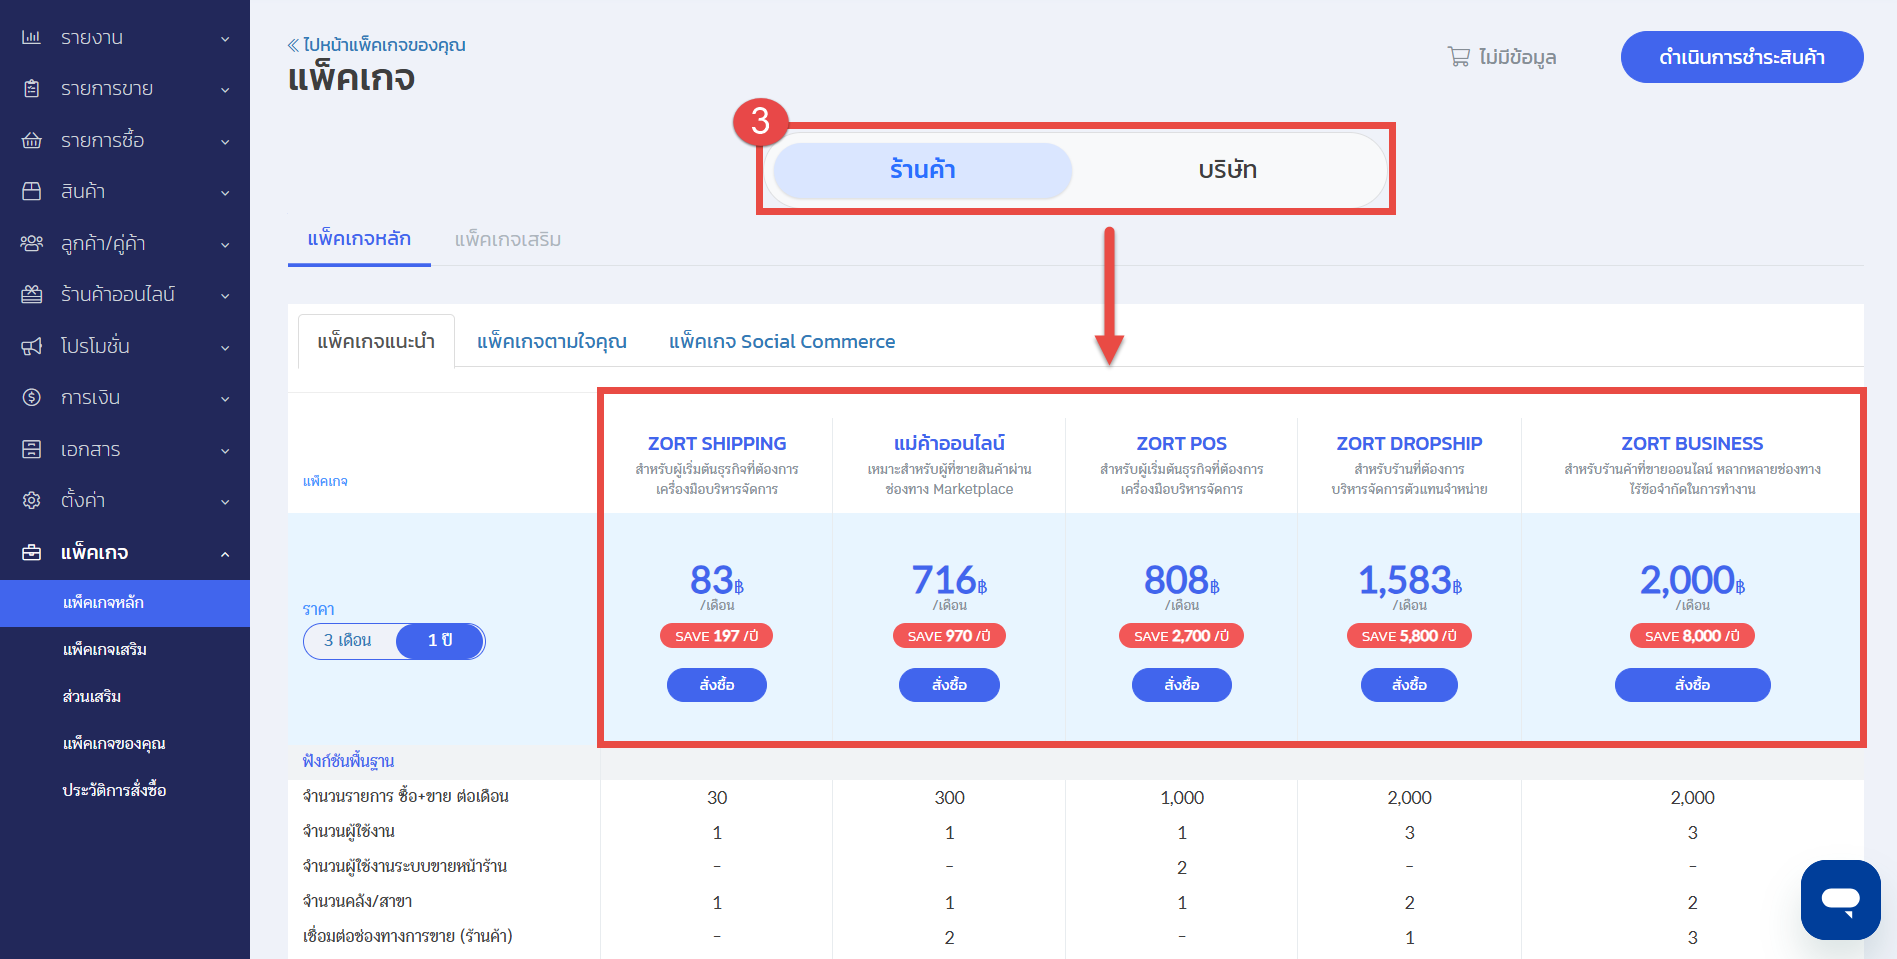Click the customers group icon in sidebar
The width and height of the screenshot is (1897, 959).
pos(32,244)
